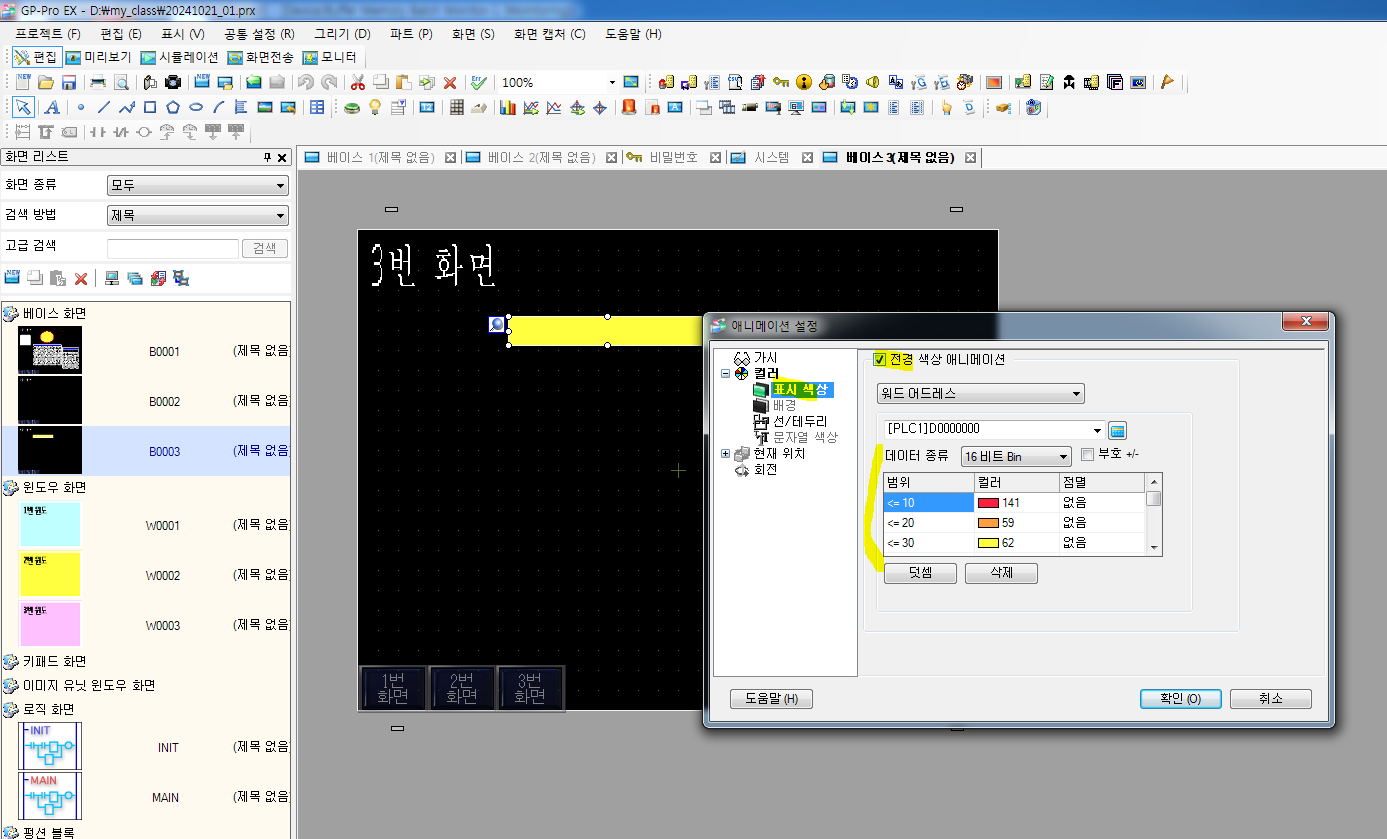Click the Save project icon in toolbar

click(x=69, y=82)
